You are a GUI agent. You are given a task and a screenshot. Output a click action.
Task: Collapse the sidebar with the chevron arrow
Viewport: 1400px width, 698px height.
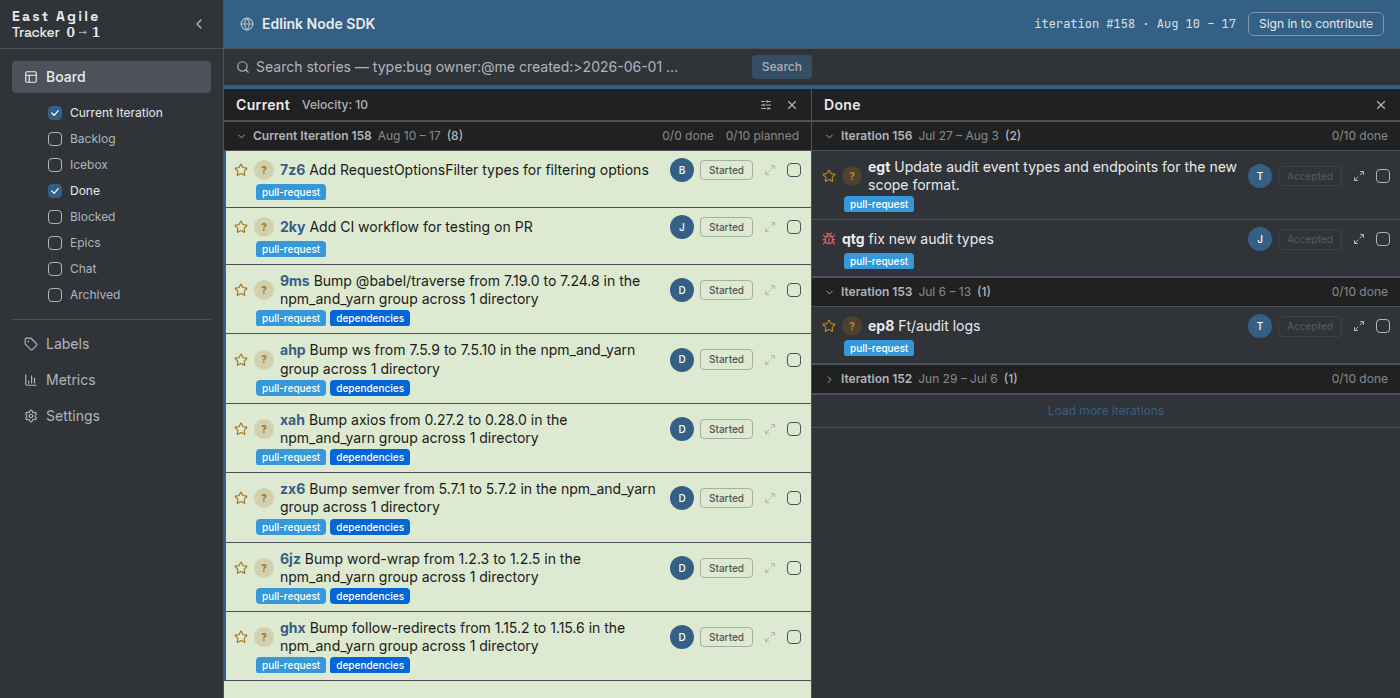coord(199,24)
